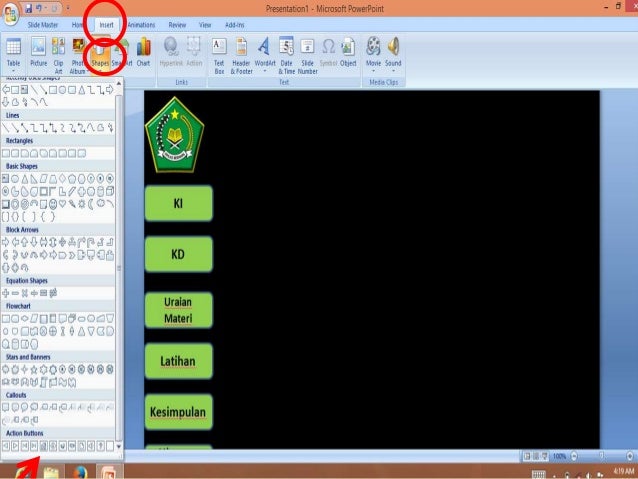Click the Uraian Materi slide button
This screenshot has width=638, height=479.
coord(179,310)
